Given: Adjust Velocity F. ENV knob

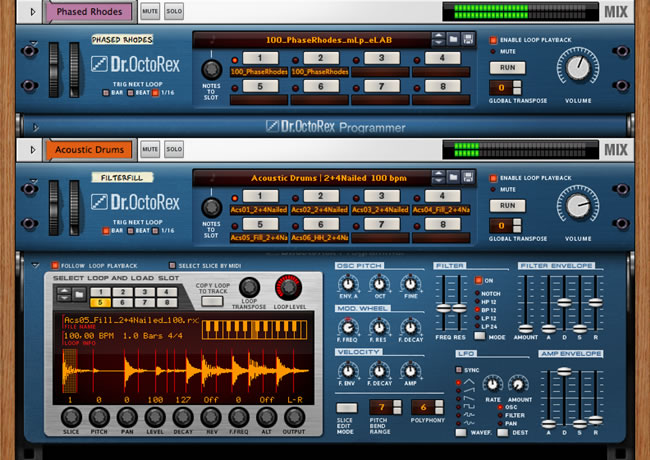Looking at the screenshot, I should [348, 371].
